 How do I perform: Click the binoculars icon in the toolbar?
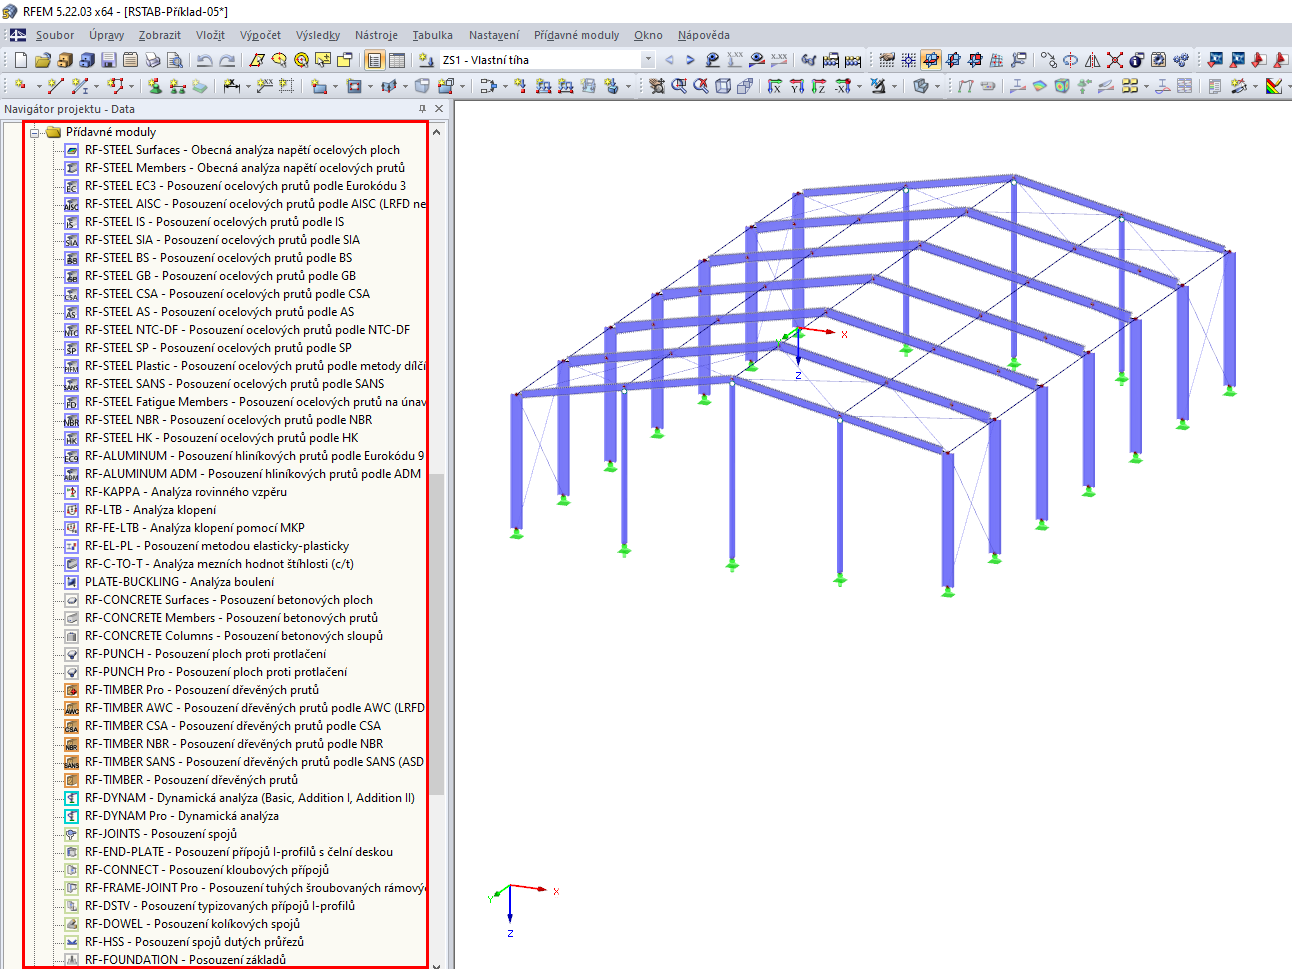click(x=809, y=60)
